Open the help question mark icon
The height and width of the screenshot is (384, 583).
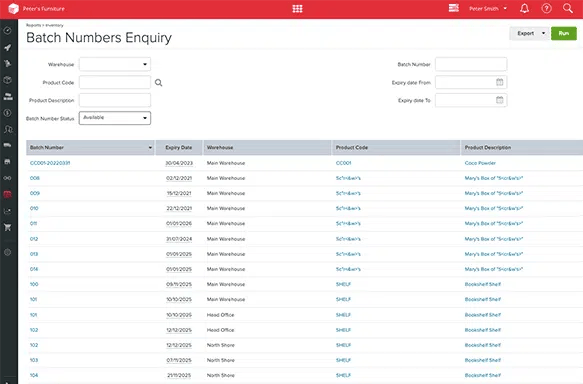tap(546, 9)
